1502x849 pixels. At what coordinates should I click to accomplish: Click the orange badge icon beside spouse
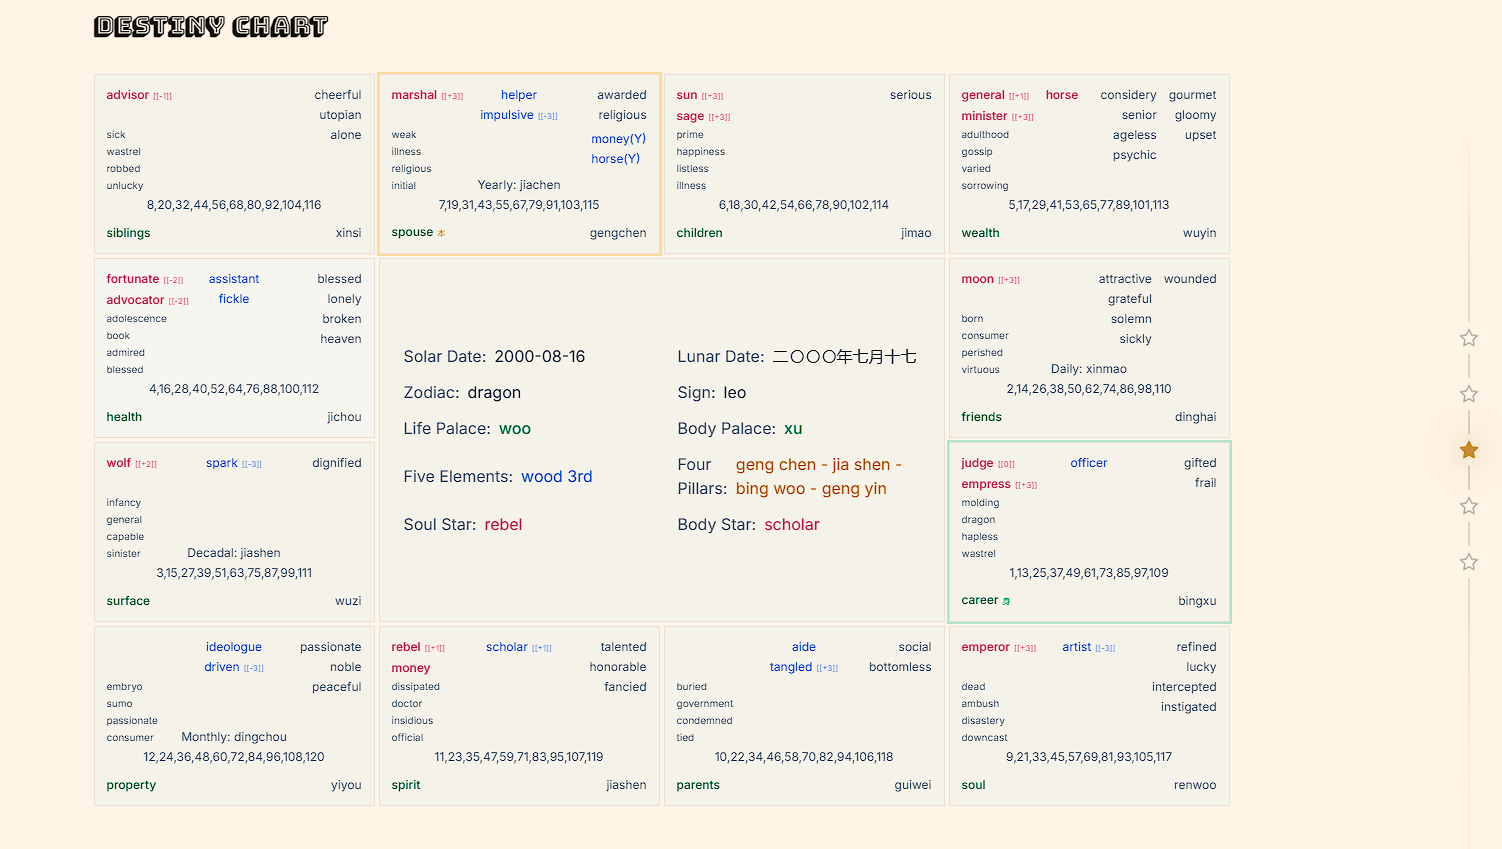[441, 233]
